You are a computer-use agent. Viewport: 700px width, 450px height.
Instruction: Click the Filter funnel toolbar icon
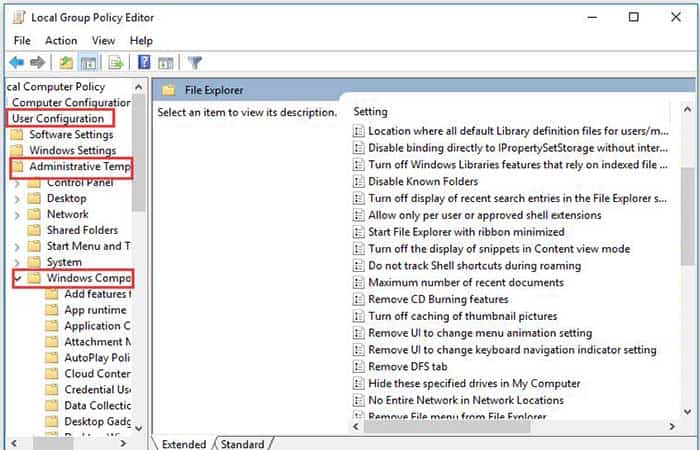click(x=195, y=62)
